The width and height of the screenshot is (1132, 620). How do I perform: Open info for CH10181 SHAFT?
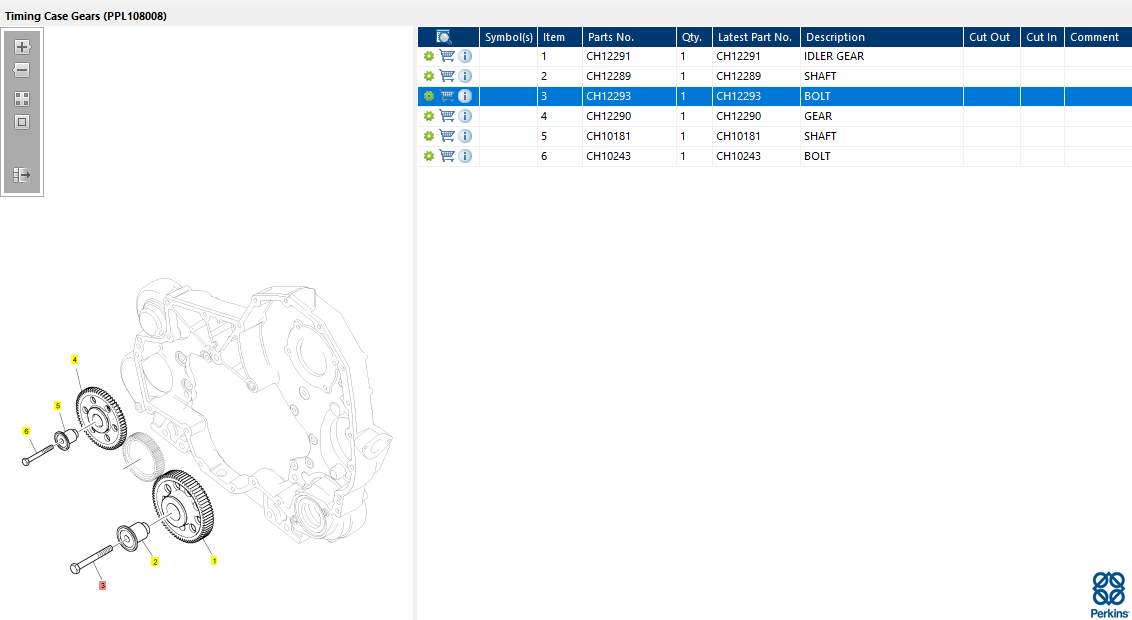(x=465, y=136)
